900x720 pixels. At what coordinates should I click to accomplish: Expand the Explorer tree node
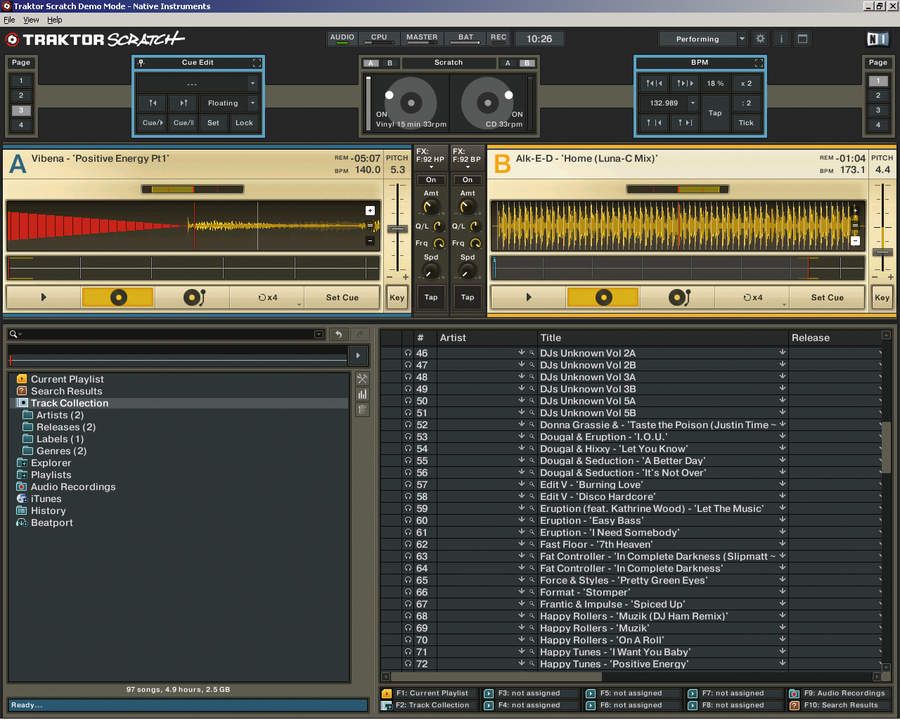tap(22, 463)
